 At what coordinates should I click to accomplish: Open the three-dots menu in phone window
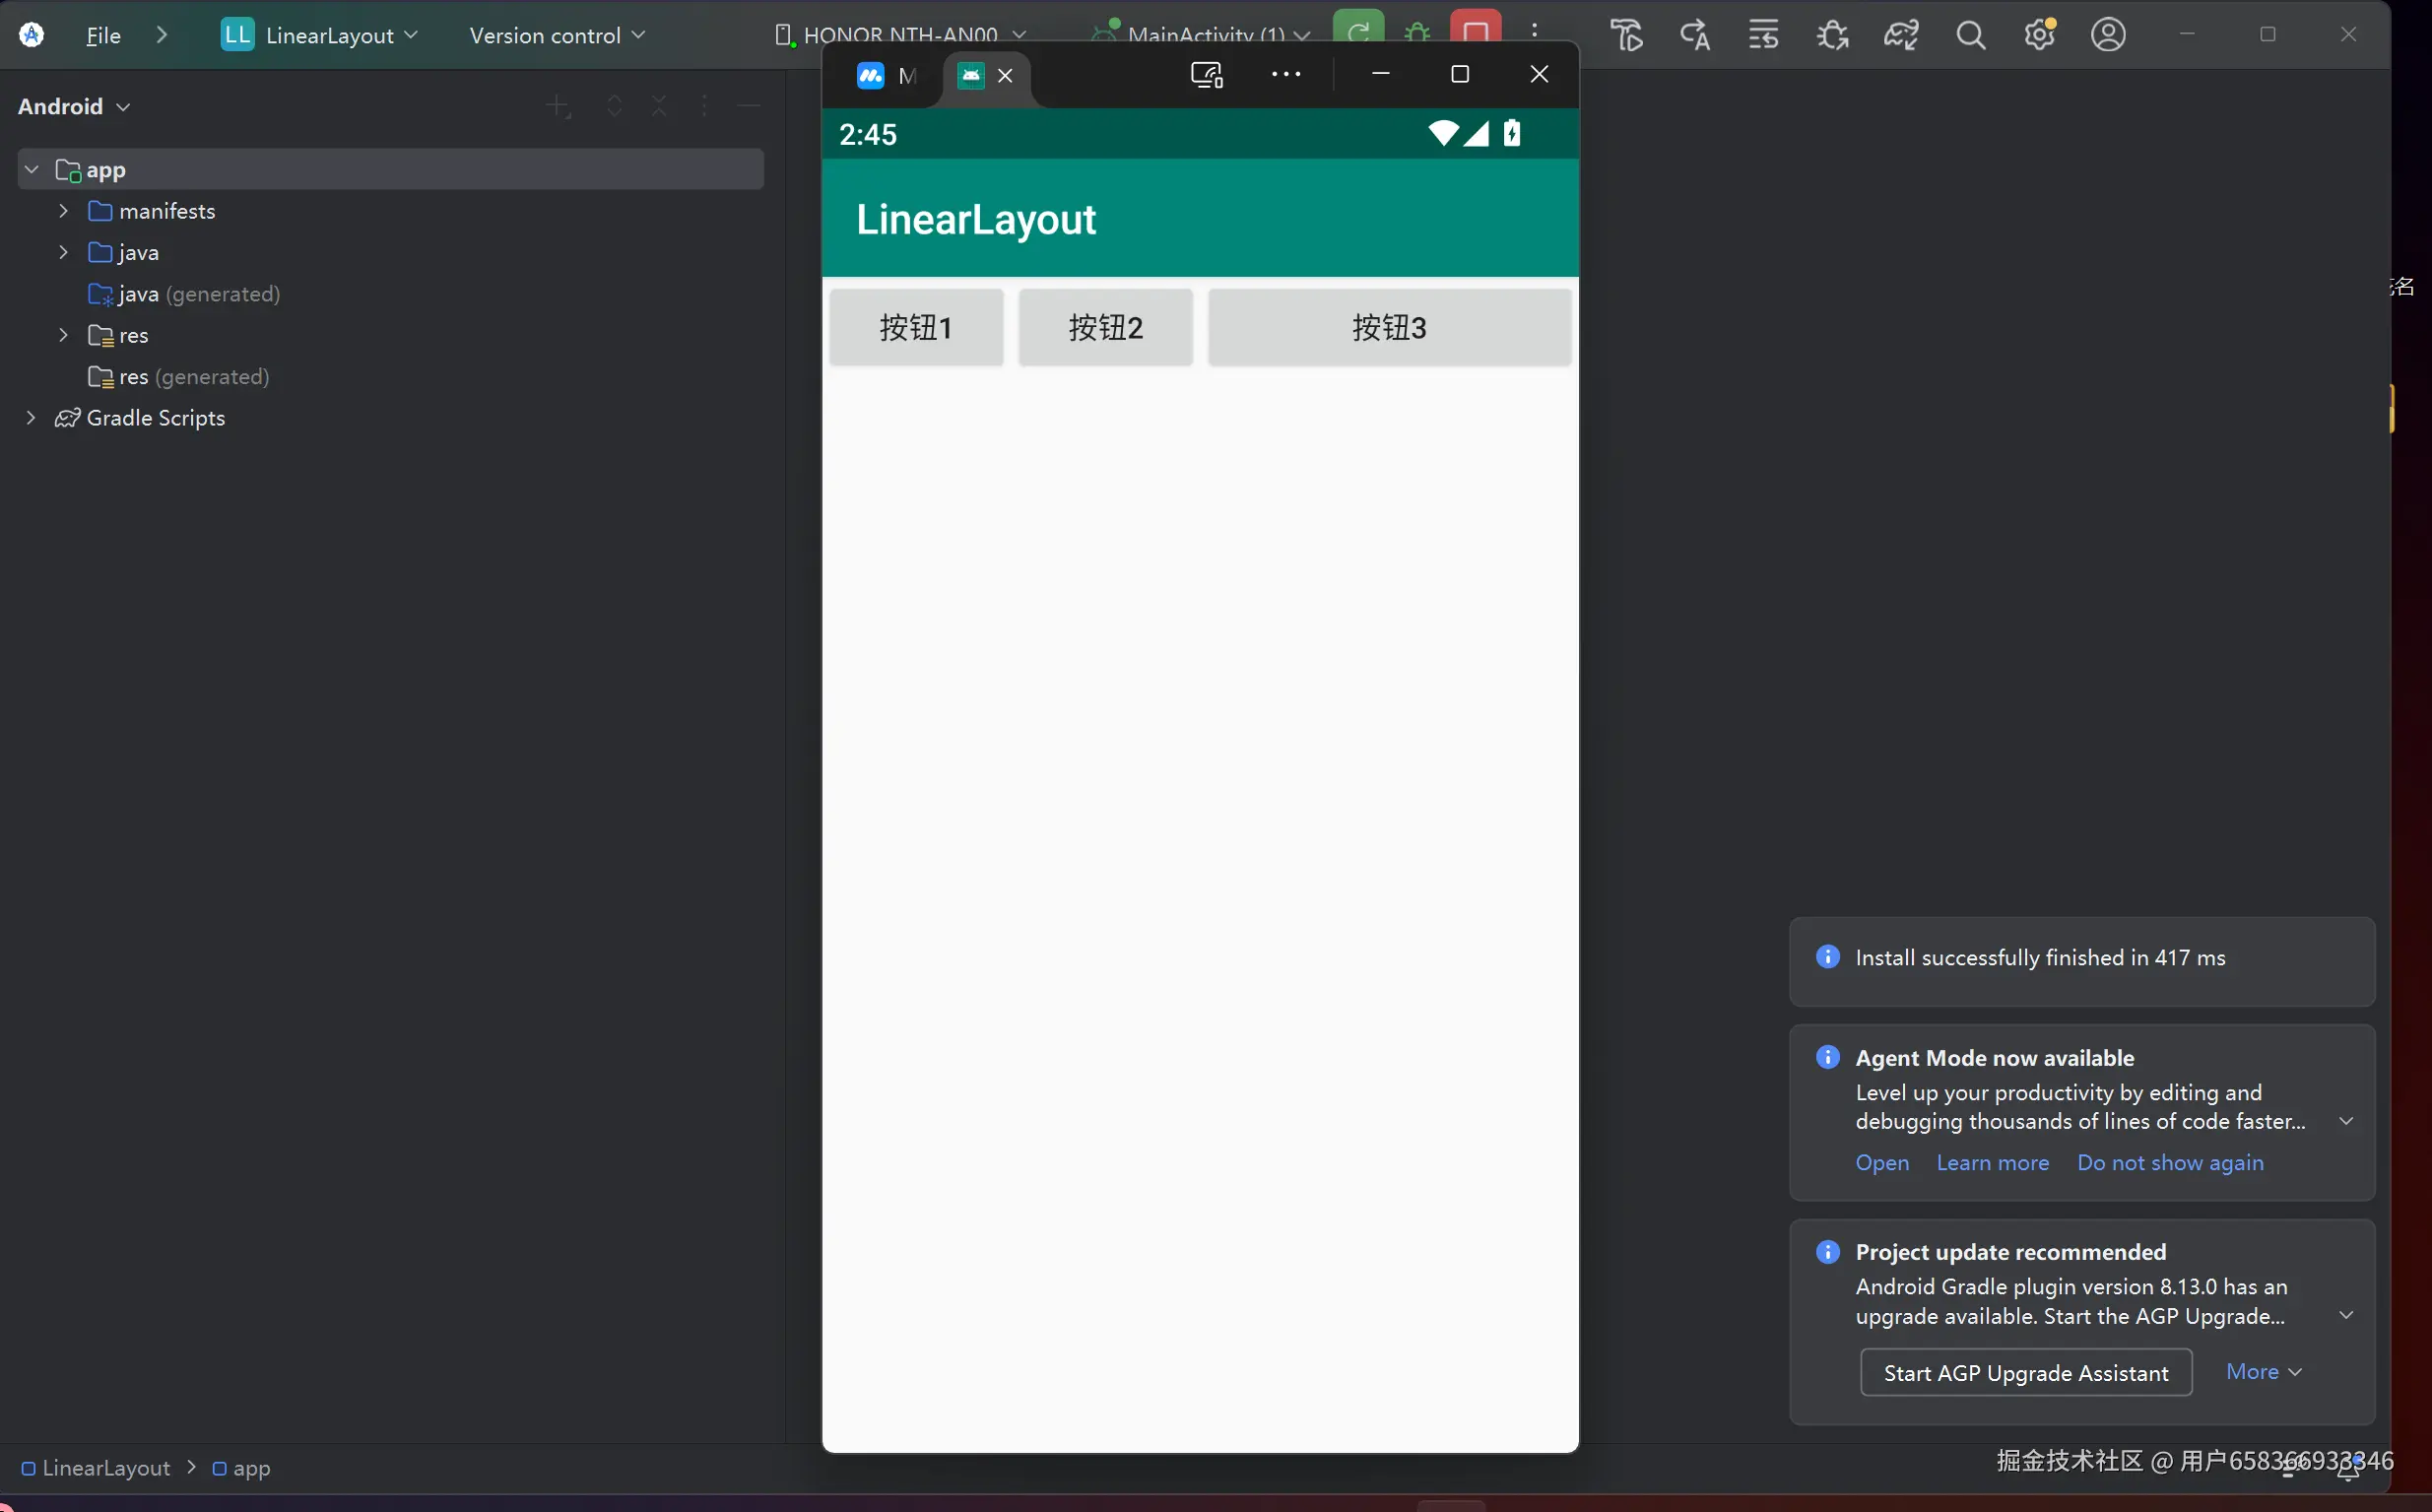[1286, 75]
